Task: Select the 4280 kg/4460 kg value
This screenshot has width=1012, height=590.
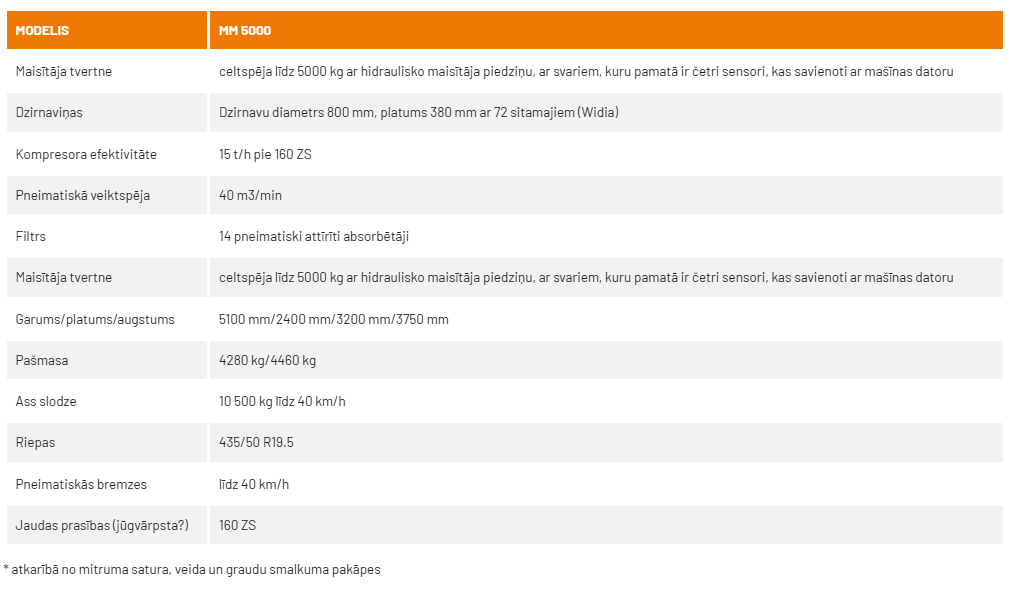Action: (x=268, y=360)
